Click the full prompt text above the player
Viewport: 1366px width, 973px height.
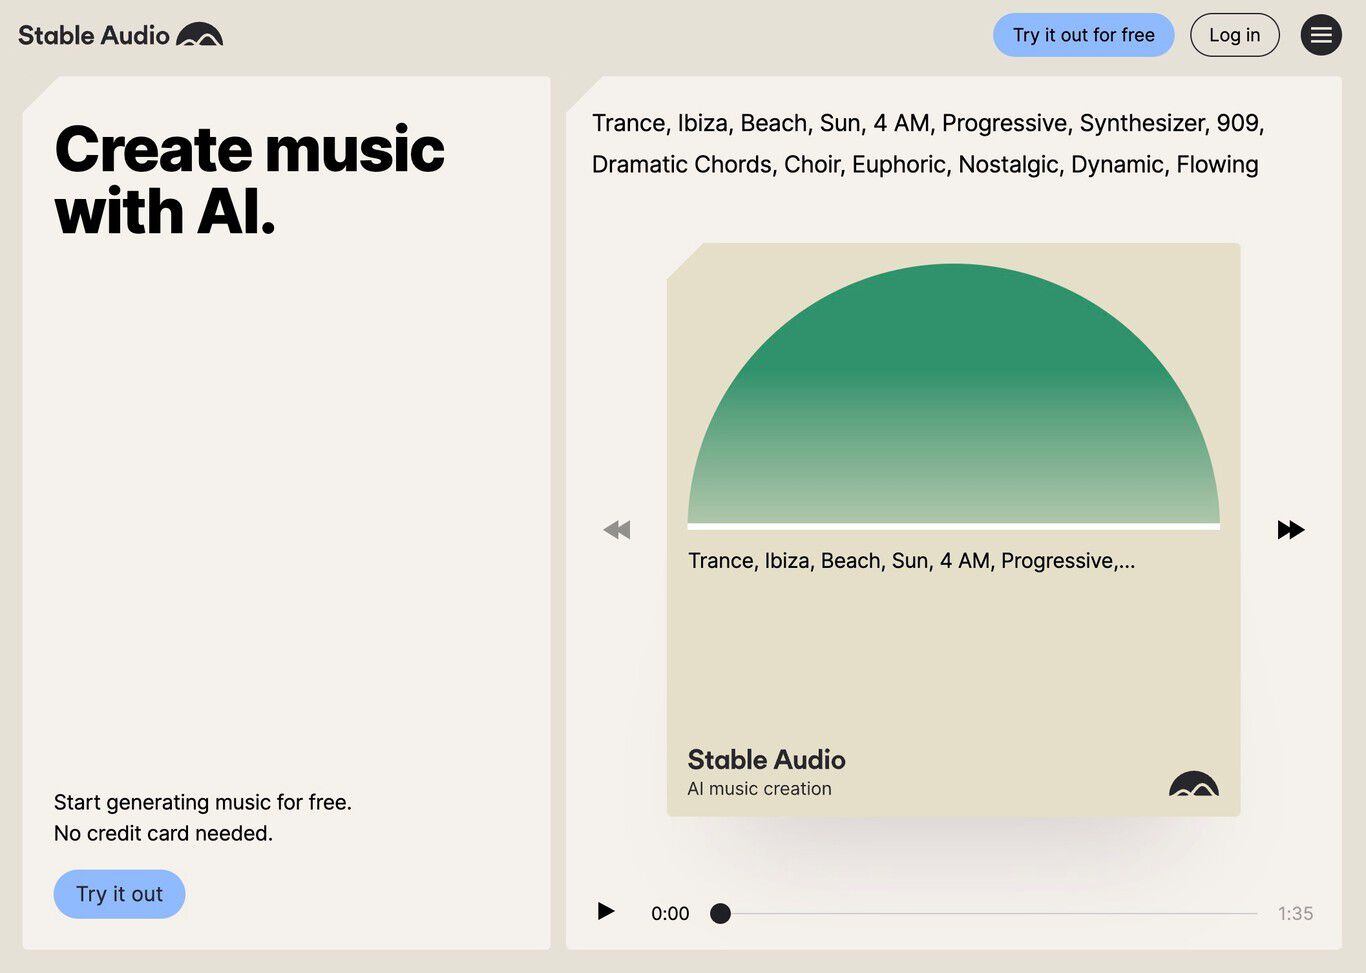point(927,143)
